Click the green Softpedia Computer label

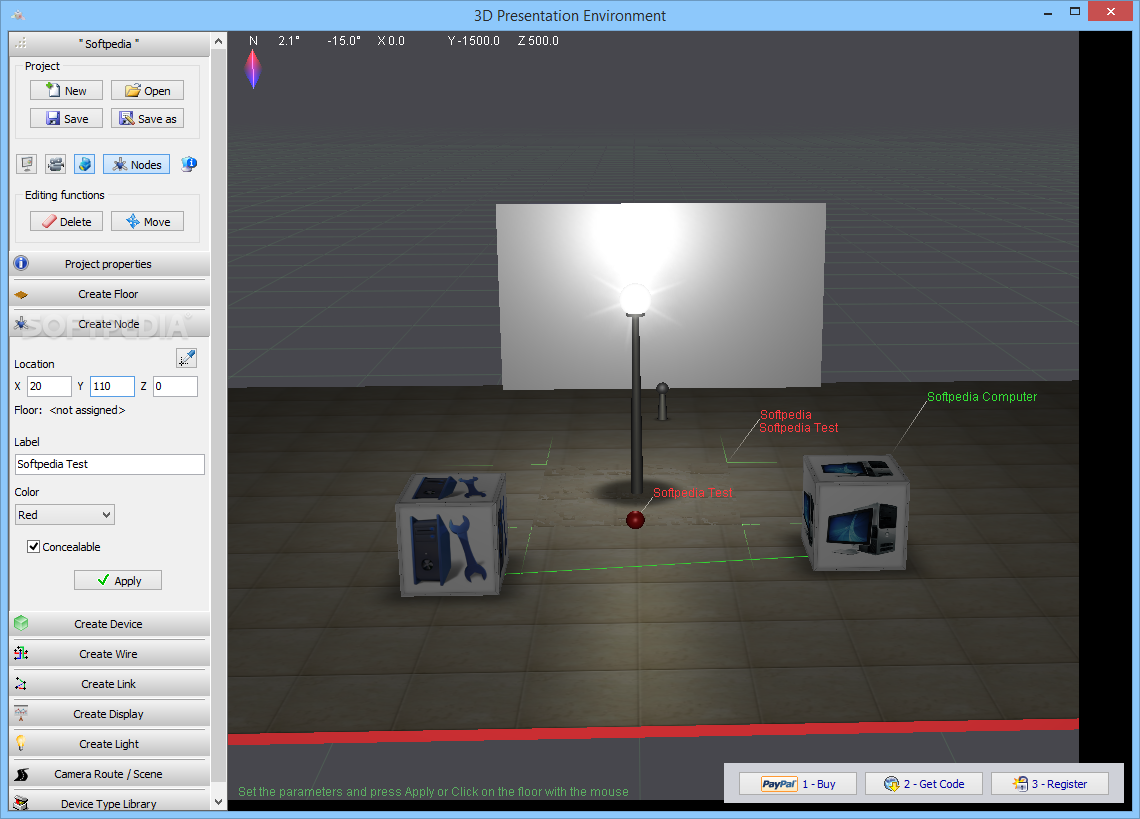[982, 396]
